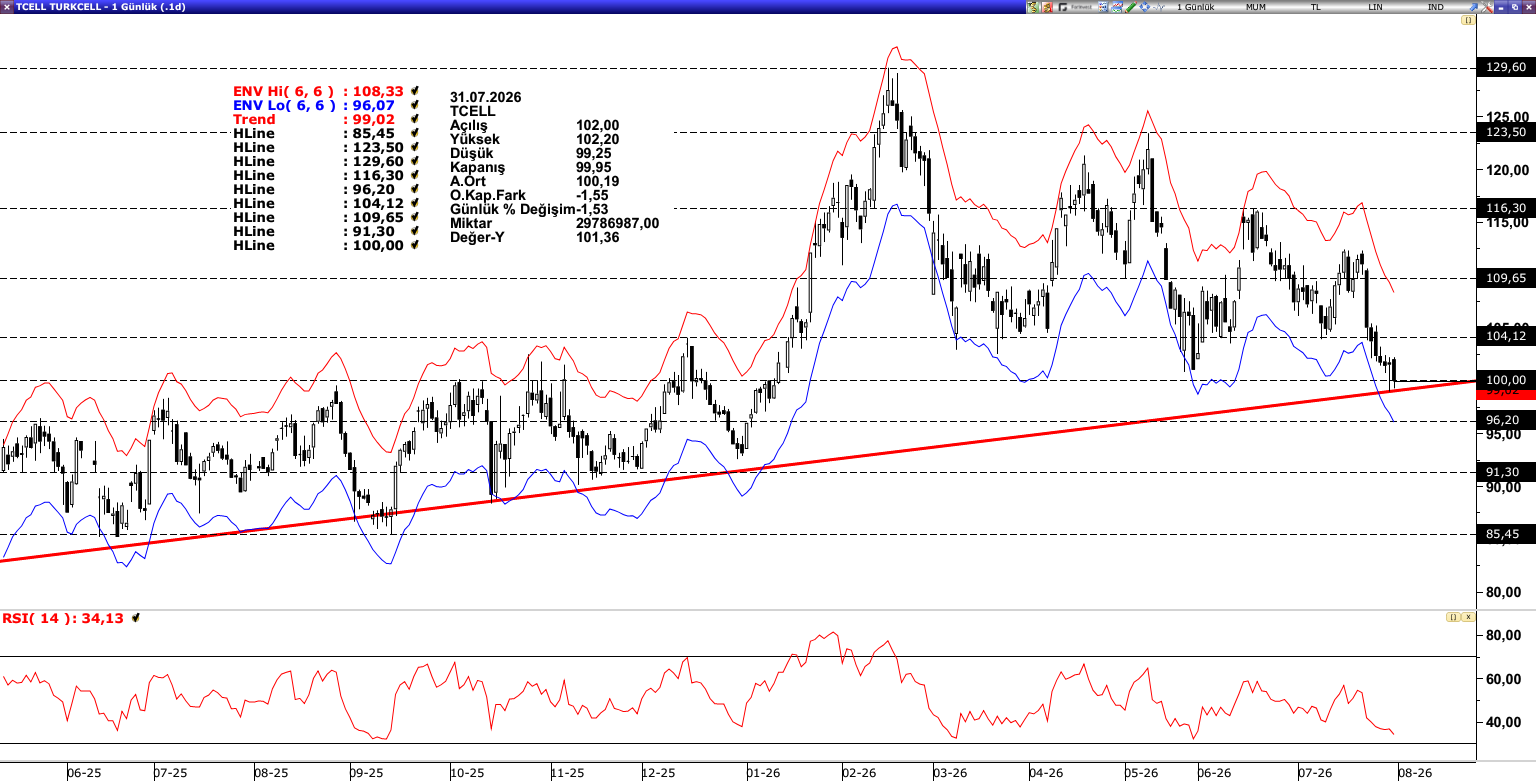Click the 'RSI( 14 ): 34,13' label

point(63,618)
